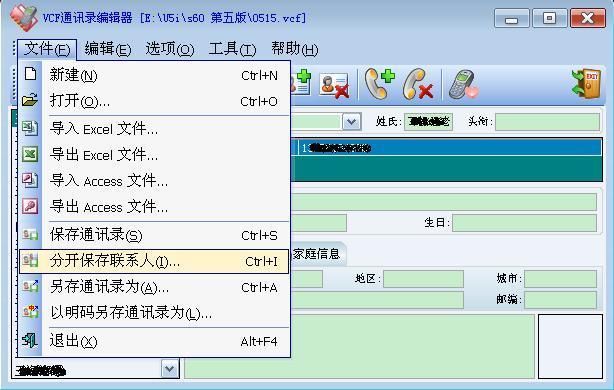This screenshot has height=390, width=614.
Task: Click the 邮编 input field
Action: pyautogui.click(x=560, y=300)
